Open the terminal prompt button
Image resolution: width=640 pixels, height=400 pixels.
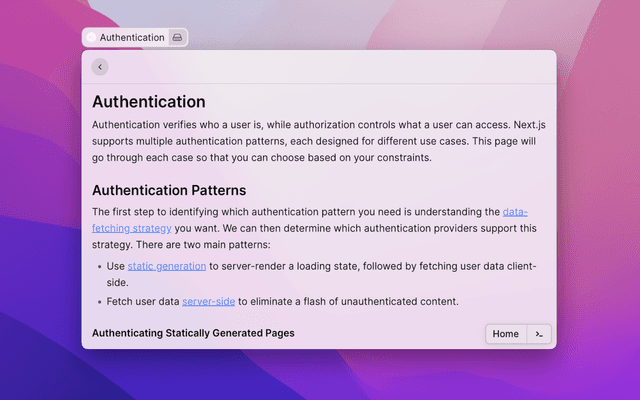tap(539, 334)
